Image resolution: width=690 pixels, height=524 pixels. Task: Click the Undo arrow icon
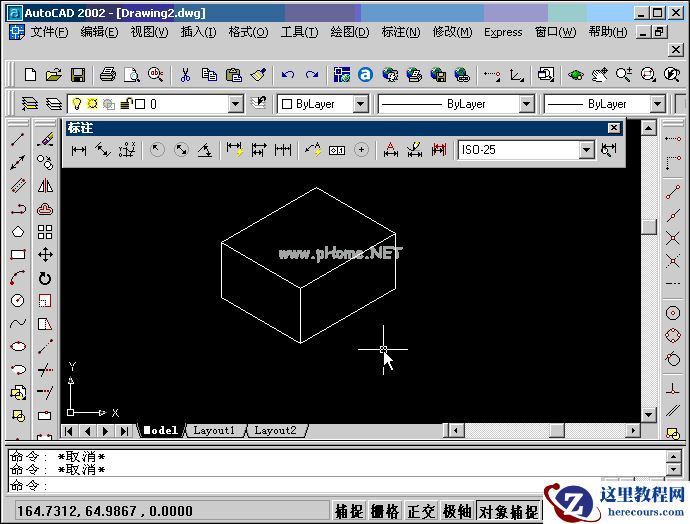coord(288,75)
